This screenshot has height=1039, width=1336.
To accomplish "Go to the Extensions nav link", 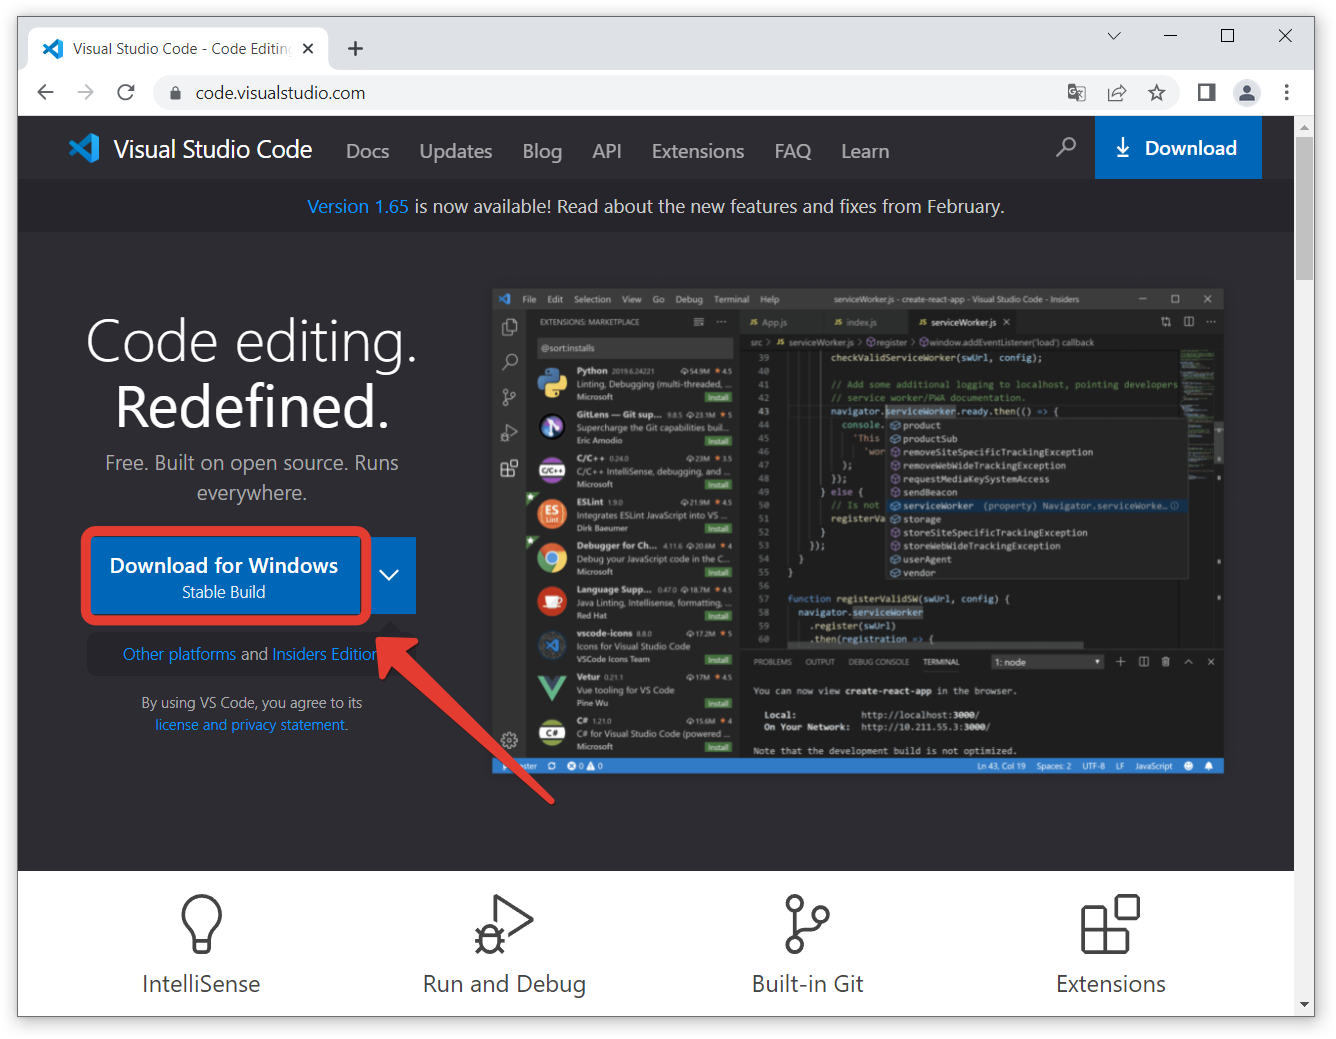I will [x=697, y=151].
